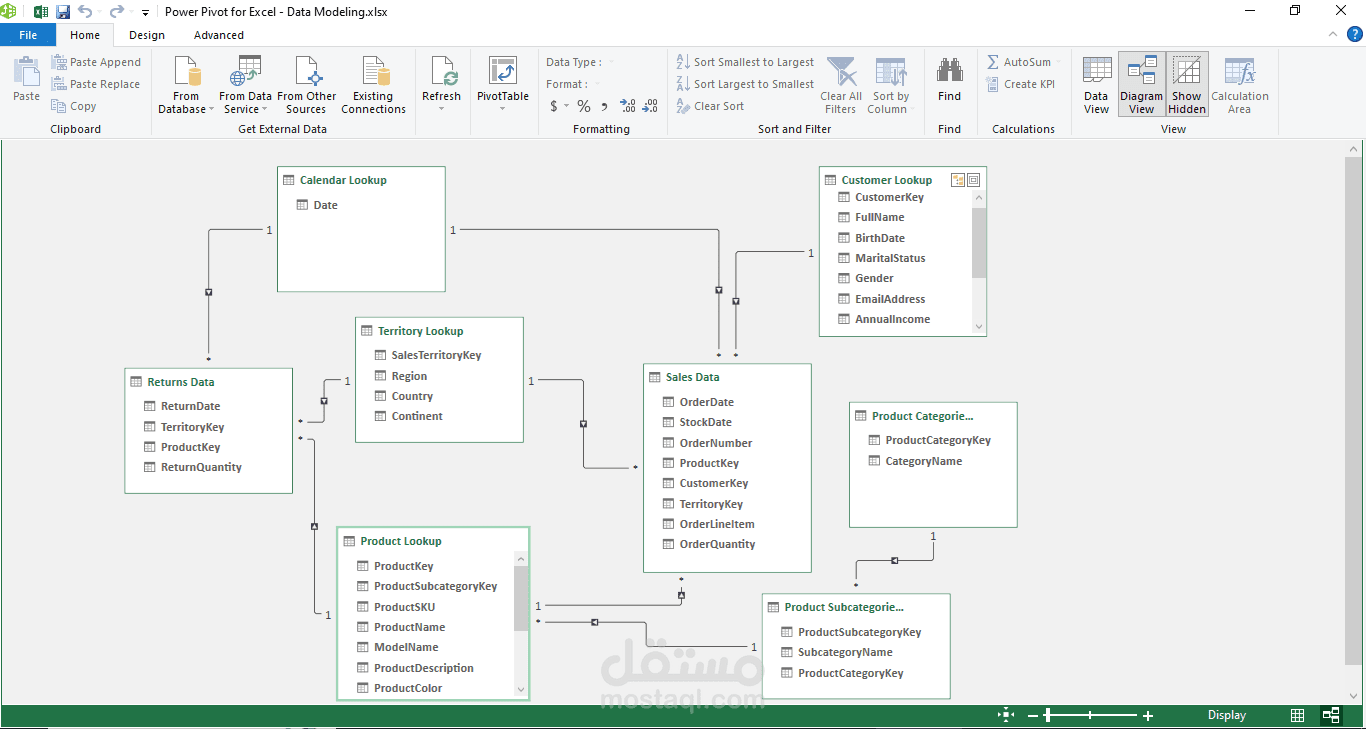Click Clear Sort
The image size is (1366, 729).
[710, 106]
